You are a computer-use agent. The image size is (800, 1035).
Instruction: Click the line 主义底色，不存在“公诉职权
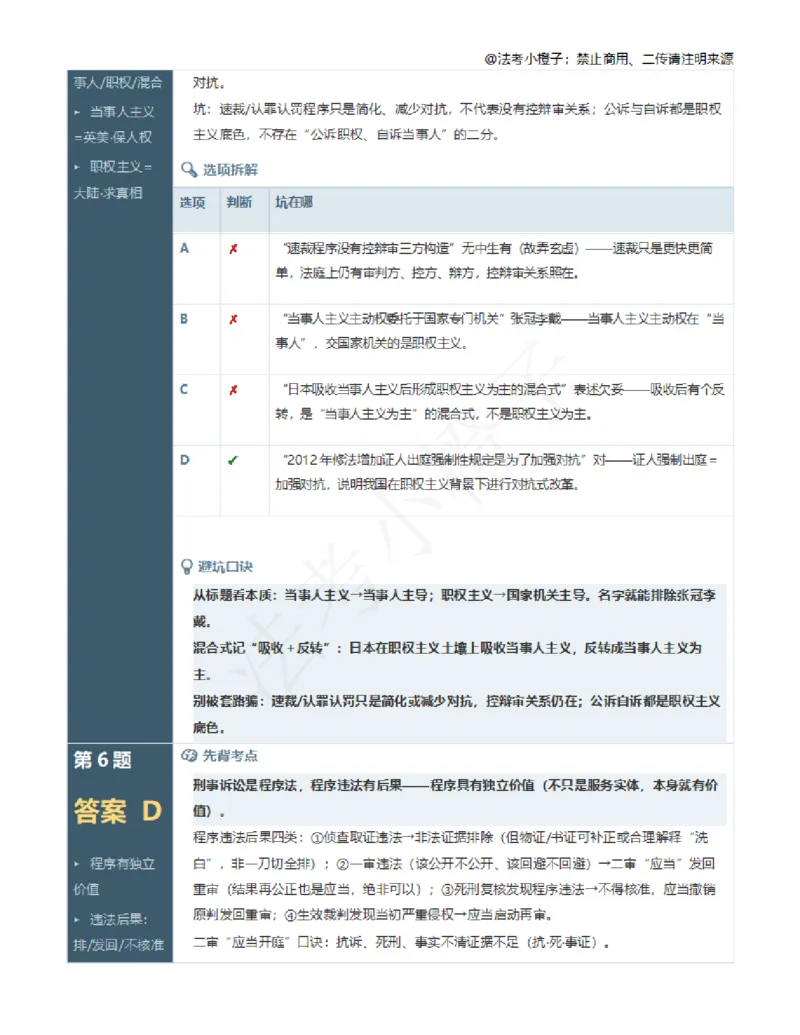coord(346,135)
